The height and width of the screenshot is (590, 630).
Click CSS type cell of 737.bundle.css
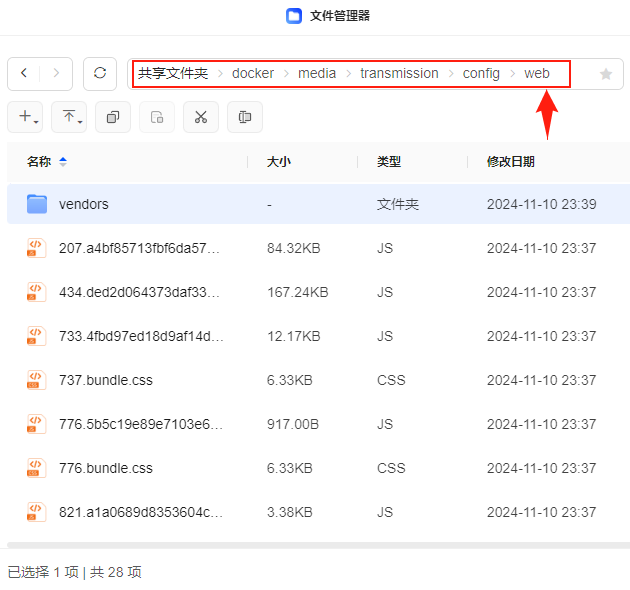coord(391,380)
